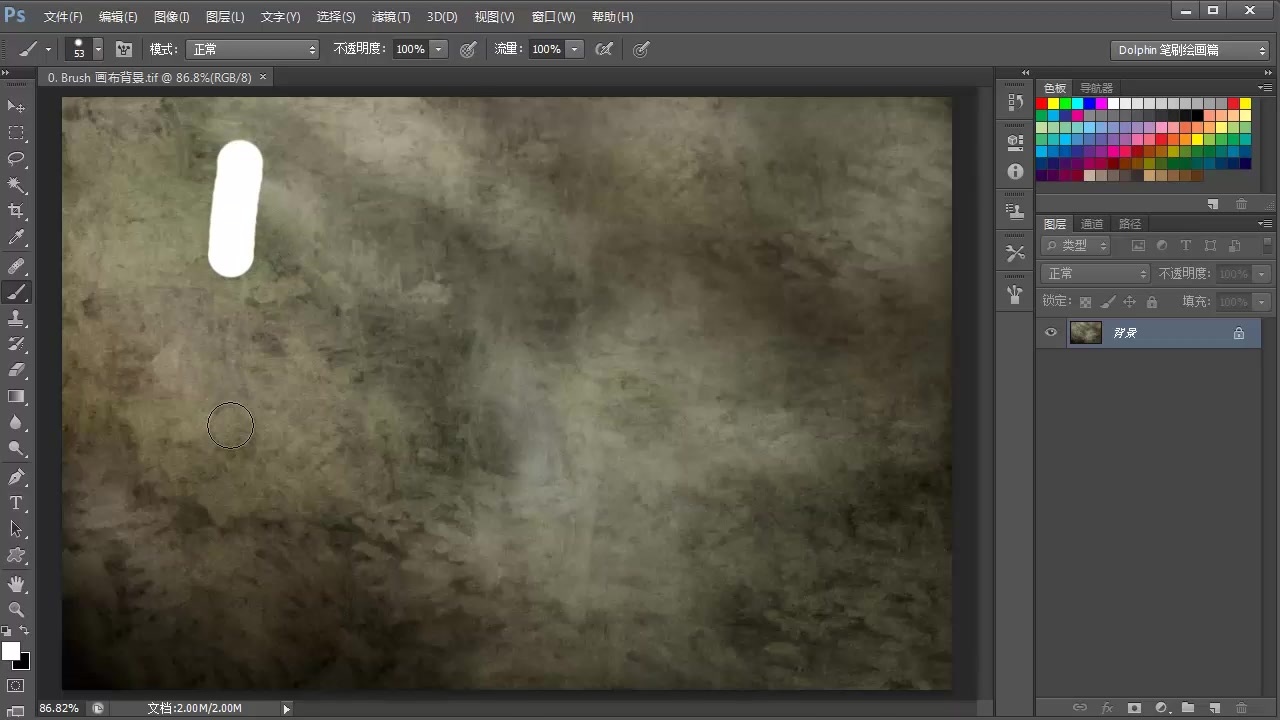
Task: Toggle the layer filter on/off switch
Action: pos(1267,244)
